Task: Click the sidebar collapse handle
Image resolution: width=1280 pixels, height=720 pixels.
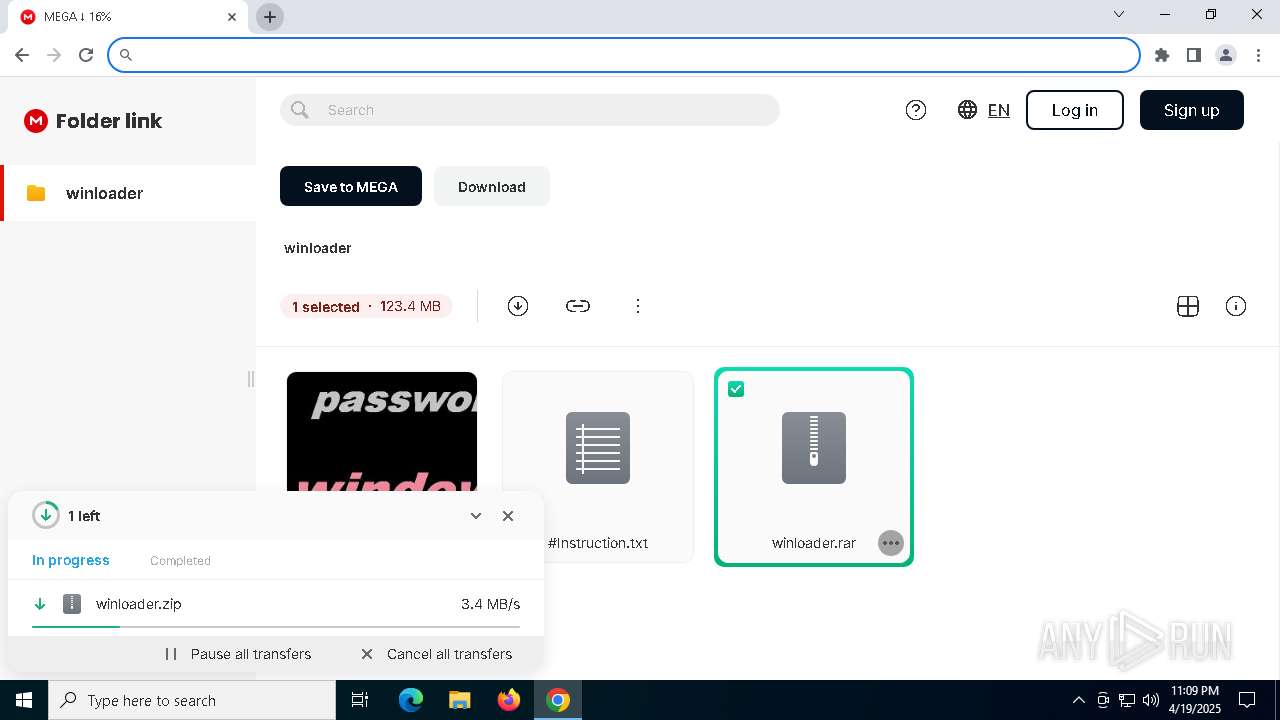Action: point(251,379)
